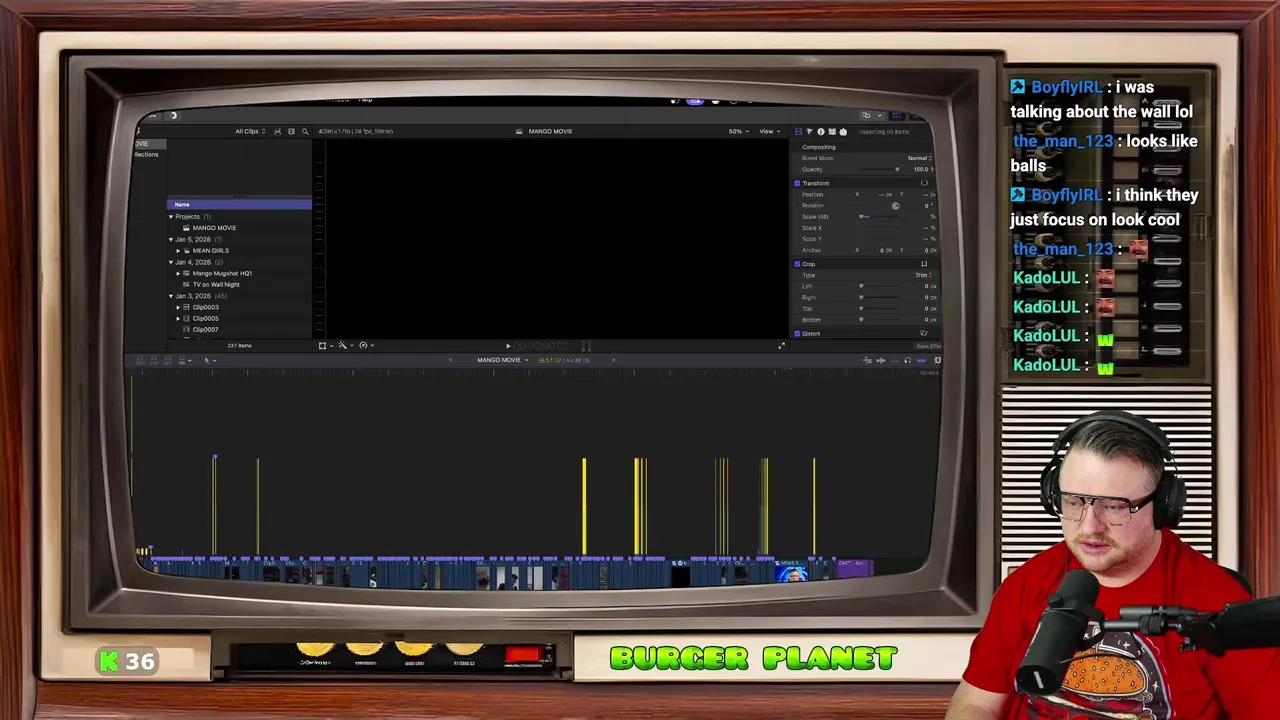Show Crop on-screen controls icon

[x=924, y=264]
